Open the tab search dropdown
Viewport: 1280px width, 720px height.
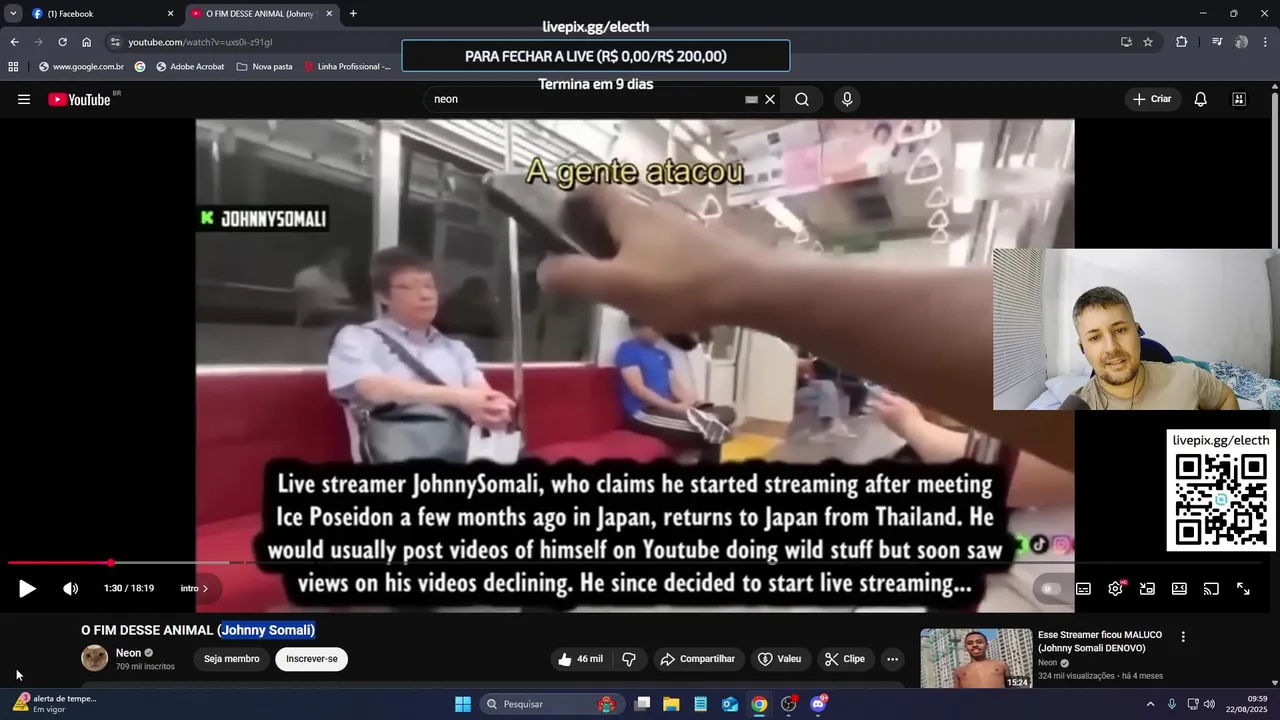click(x=13, y=14)
